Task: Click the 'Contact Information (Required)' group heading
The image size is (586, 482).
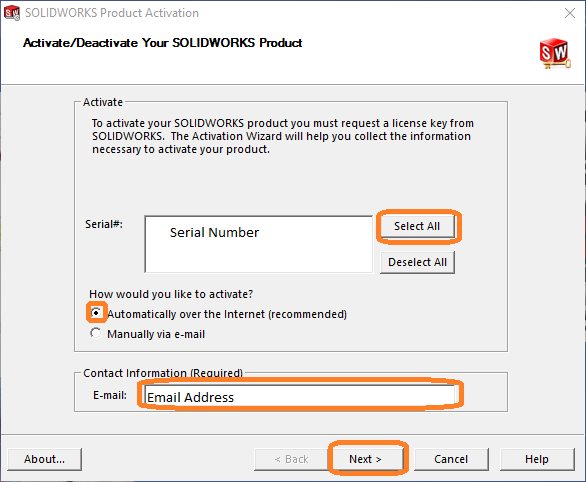Action: (x=163, y=373)
